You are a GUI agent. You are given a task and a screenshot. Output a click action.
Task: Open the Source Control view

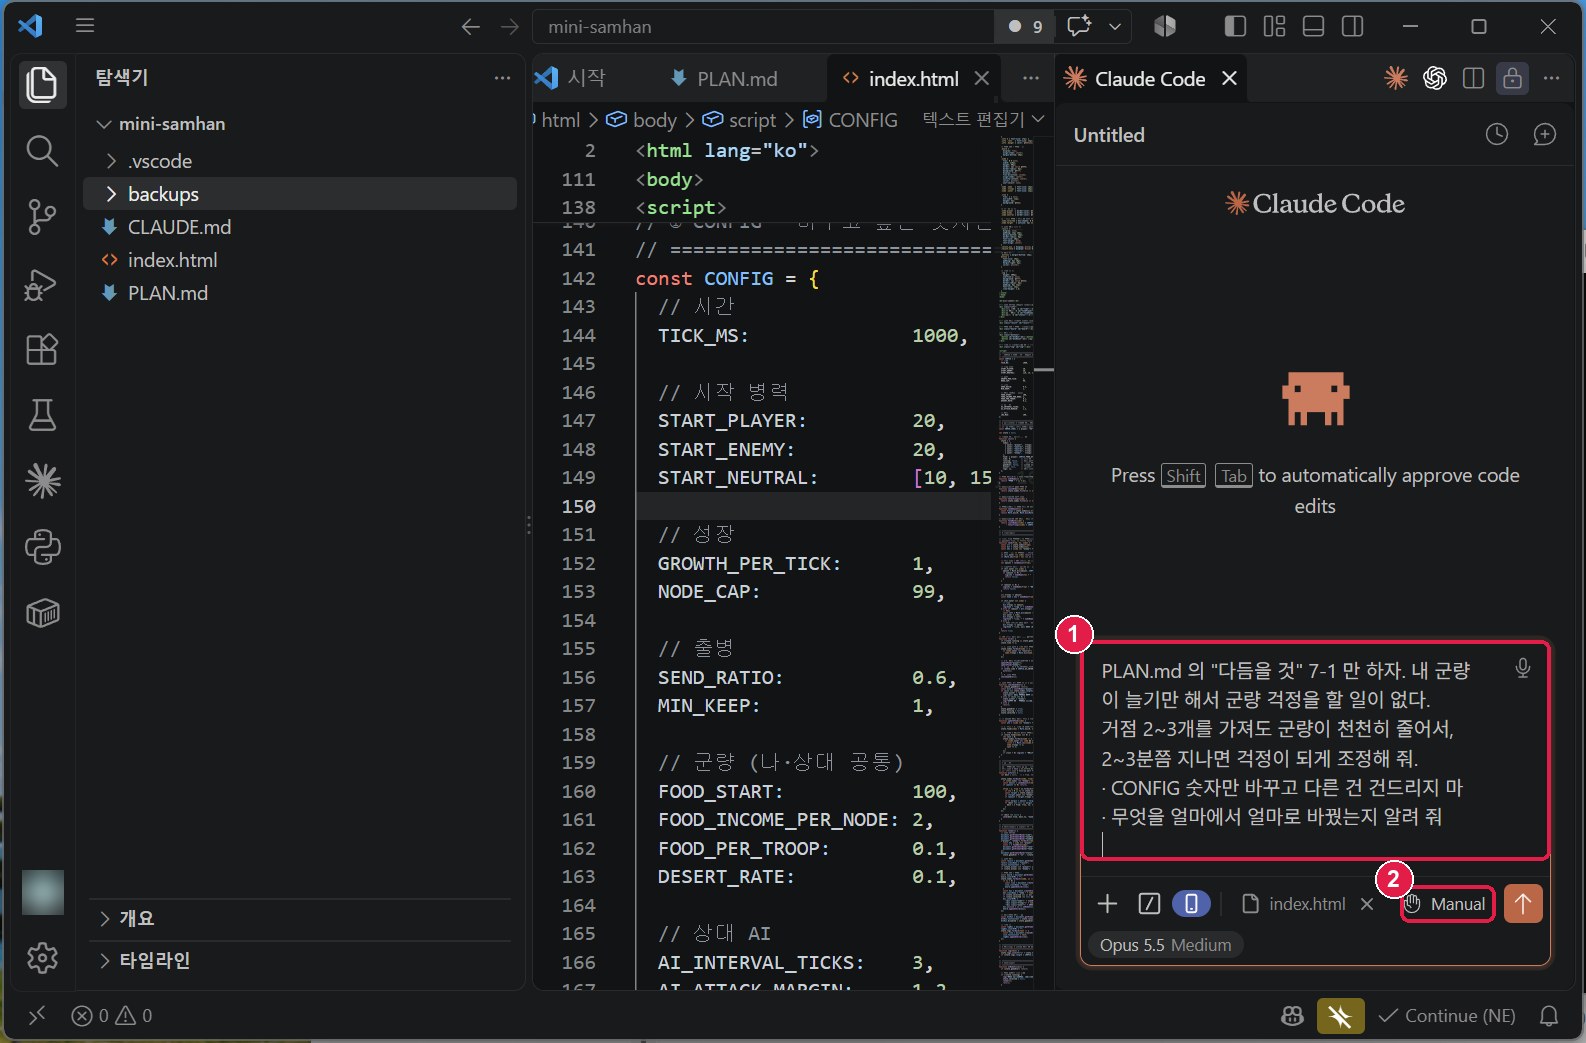pyautogui.click(x=42, y=217)
